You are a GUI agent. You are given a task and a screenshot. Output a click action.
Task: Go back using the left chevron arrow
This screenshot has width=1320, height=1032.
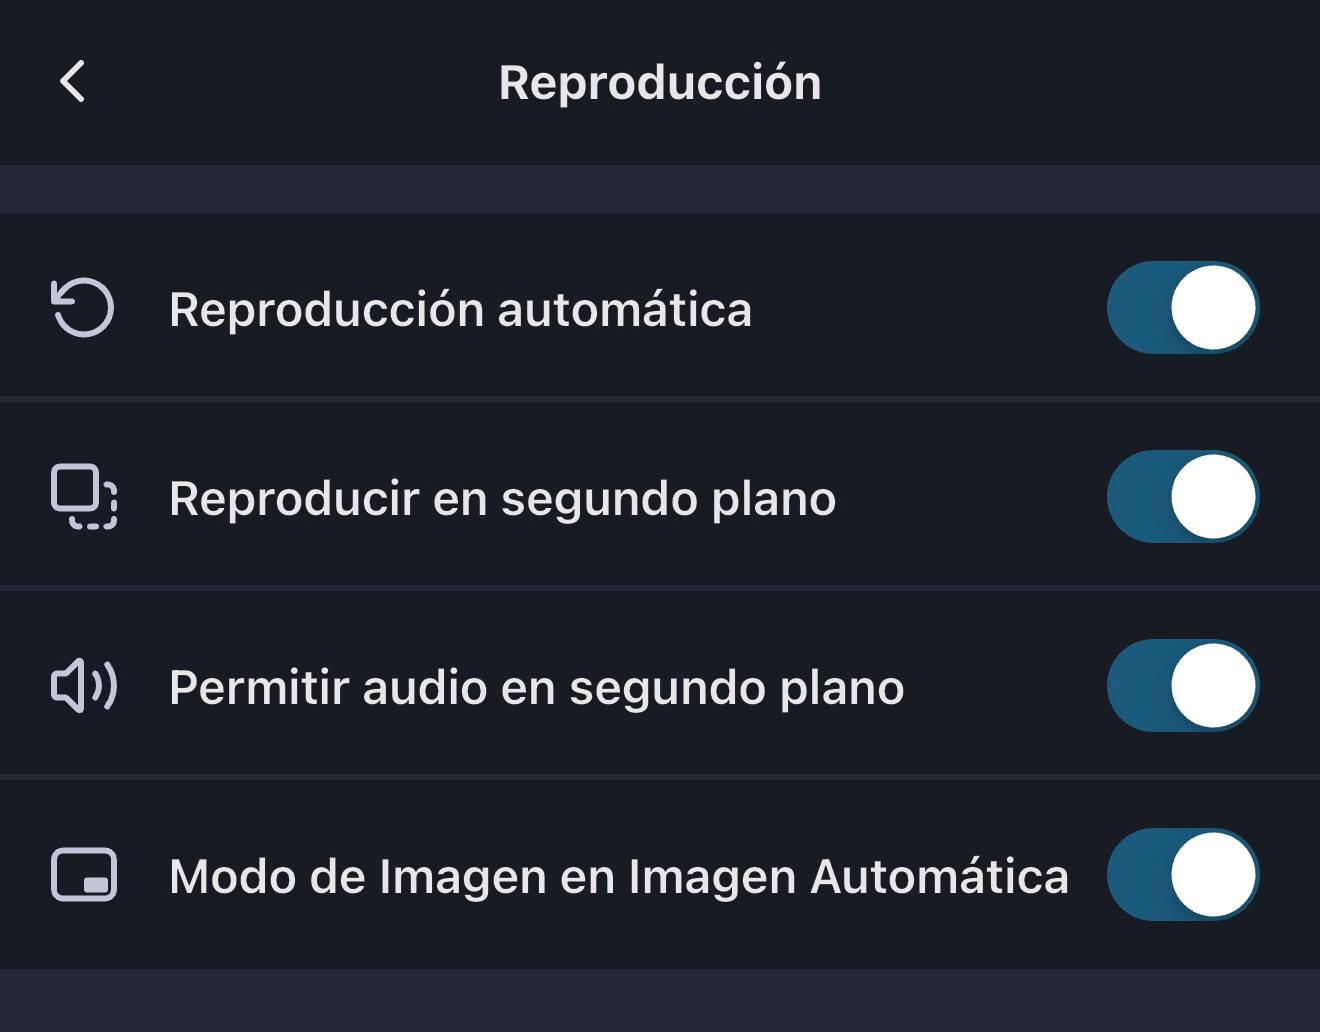(x=73, y=82)
